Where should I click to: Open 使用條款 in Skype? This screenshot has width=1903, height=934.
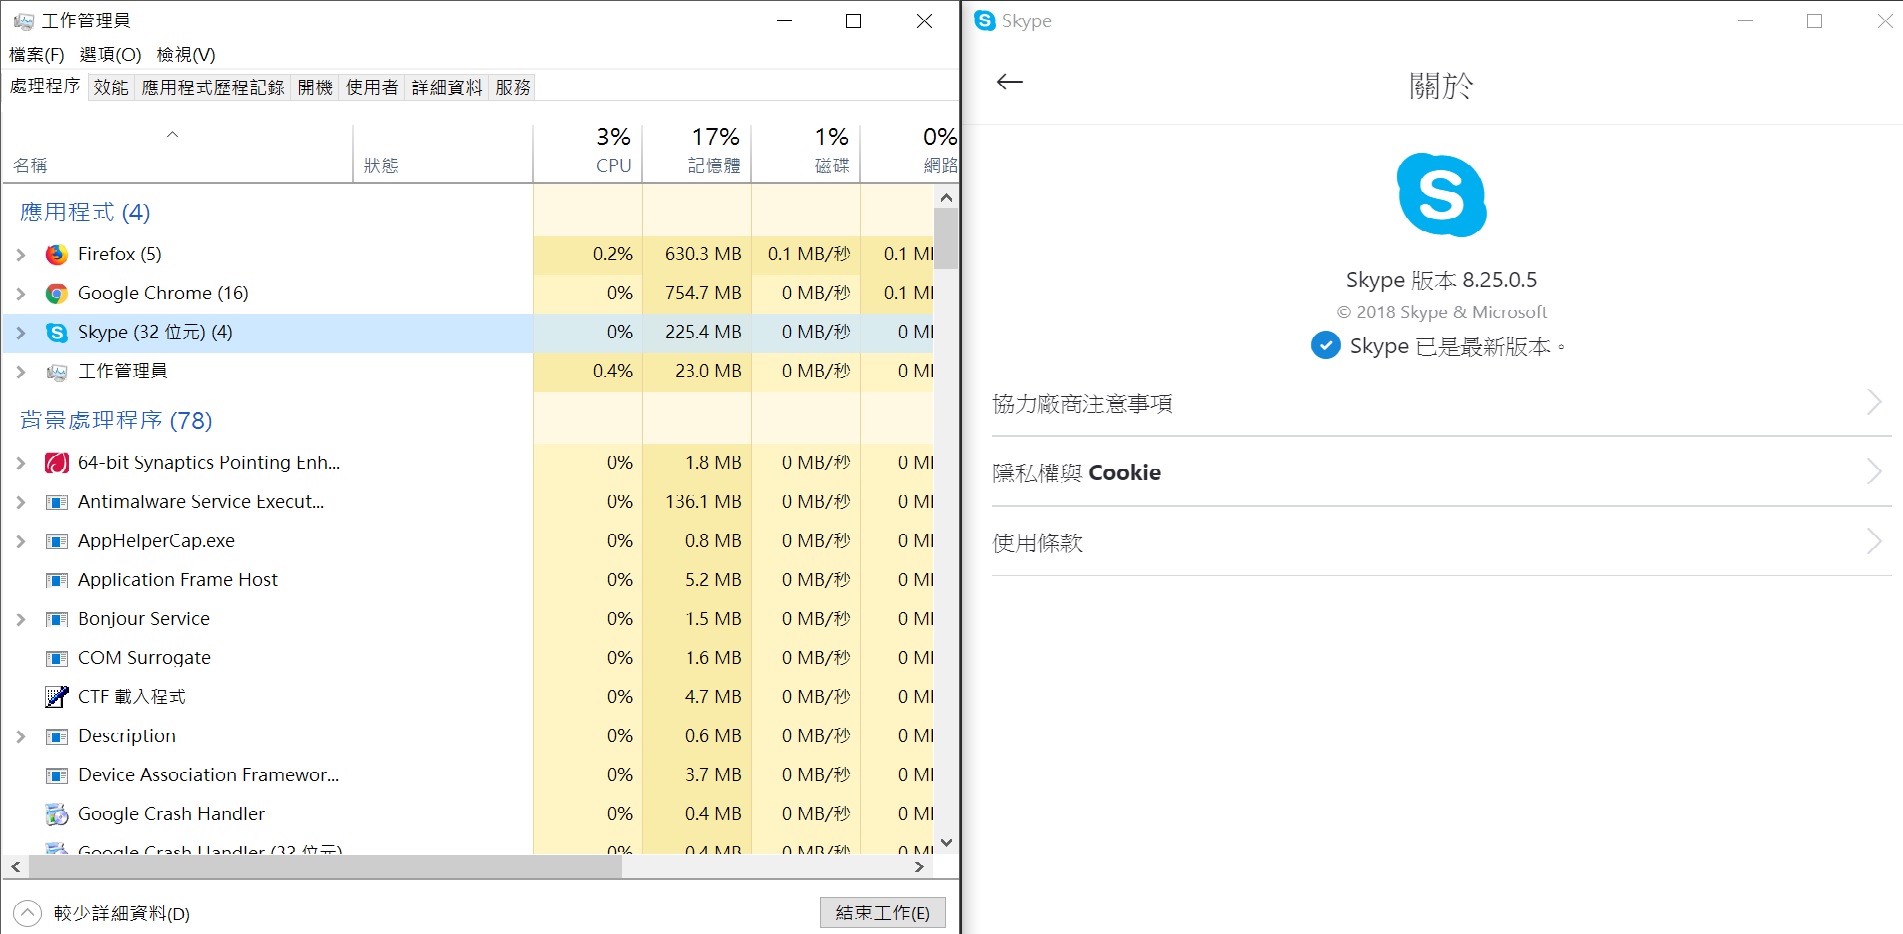(x=1441, y=542)
